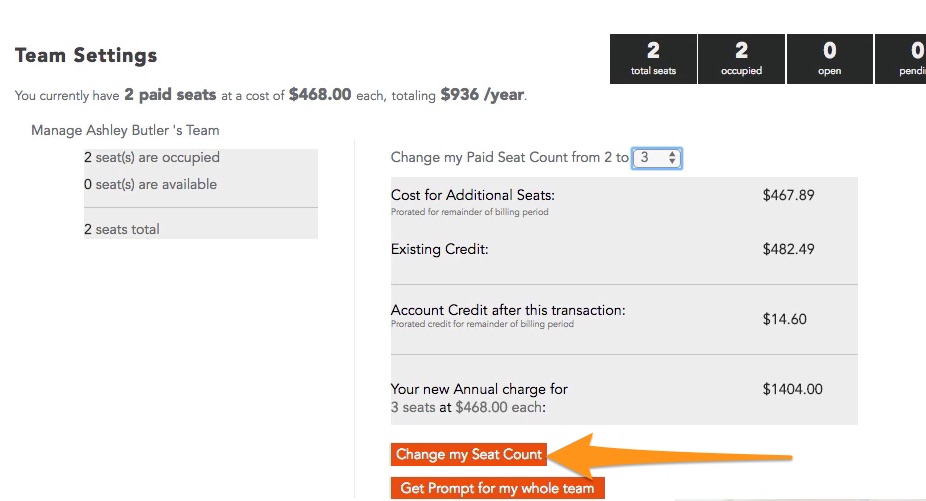The height and width of the screenshot is (501, 926).
Task: Click the Existing Credit amount $482.49
Action: [788, 249]
